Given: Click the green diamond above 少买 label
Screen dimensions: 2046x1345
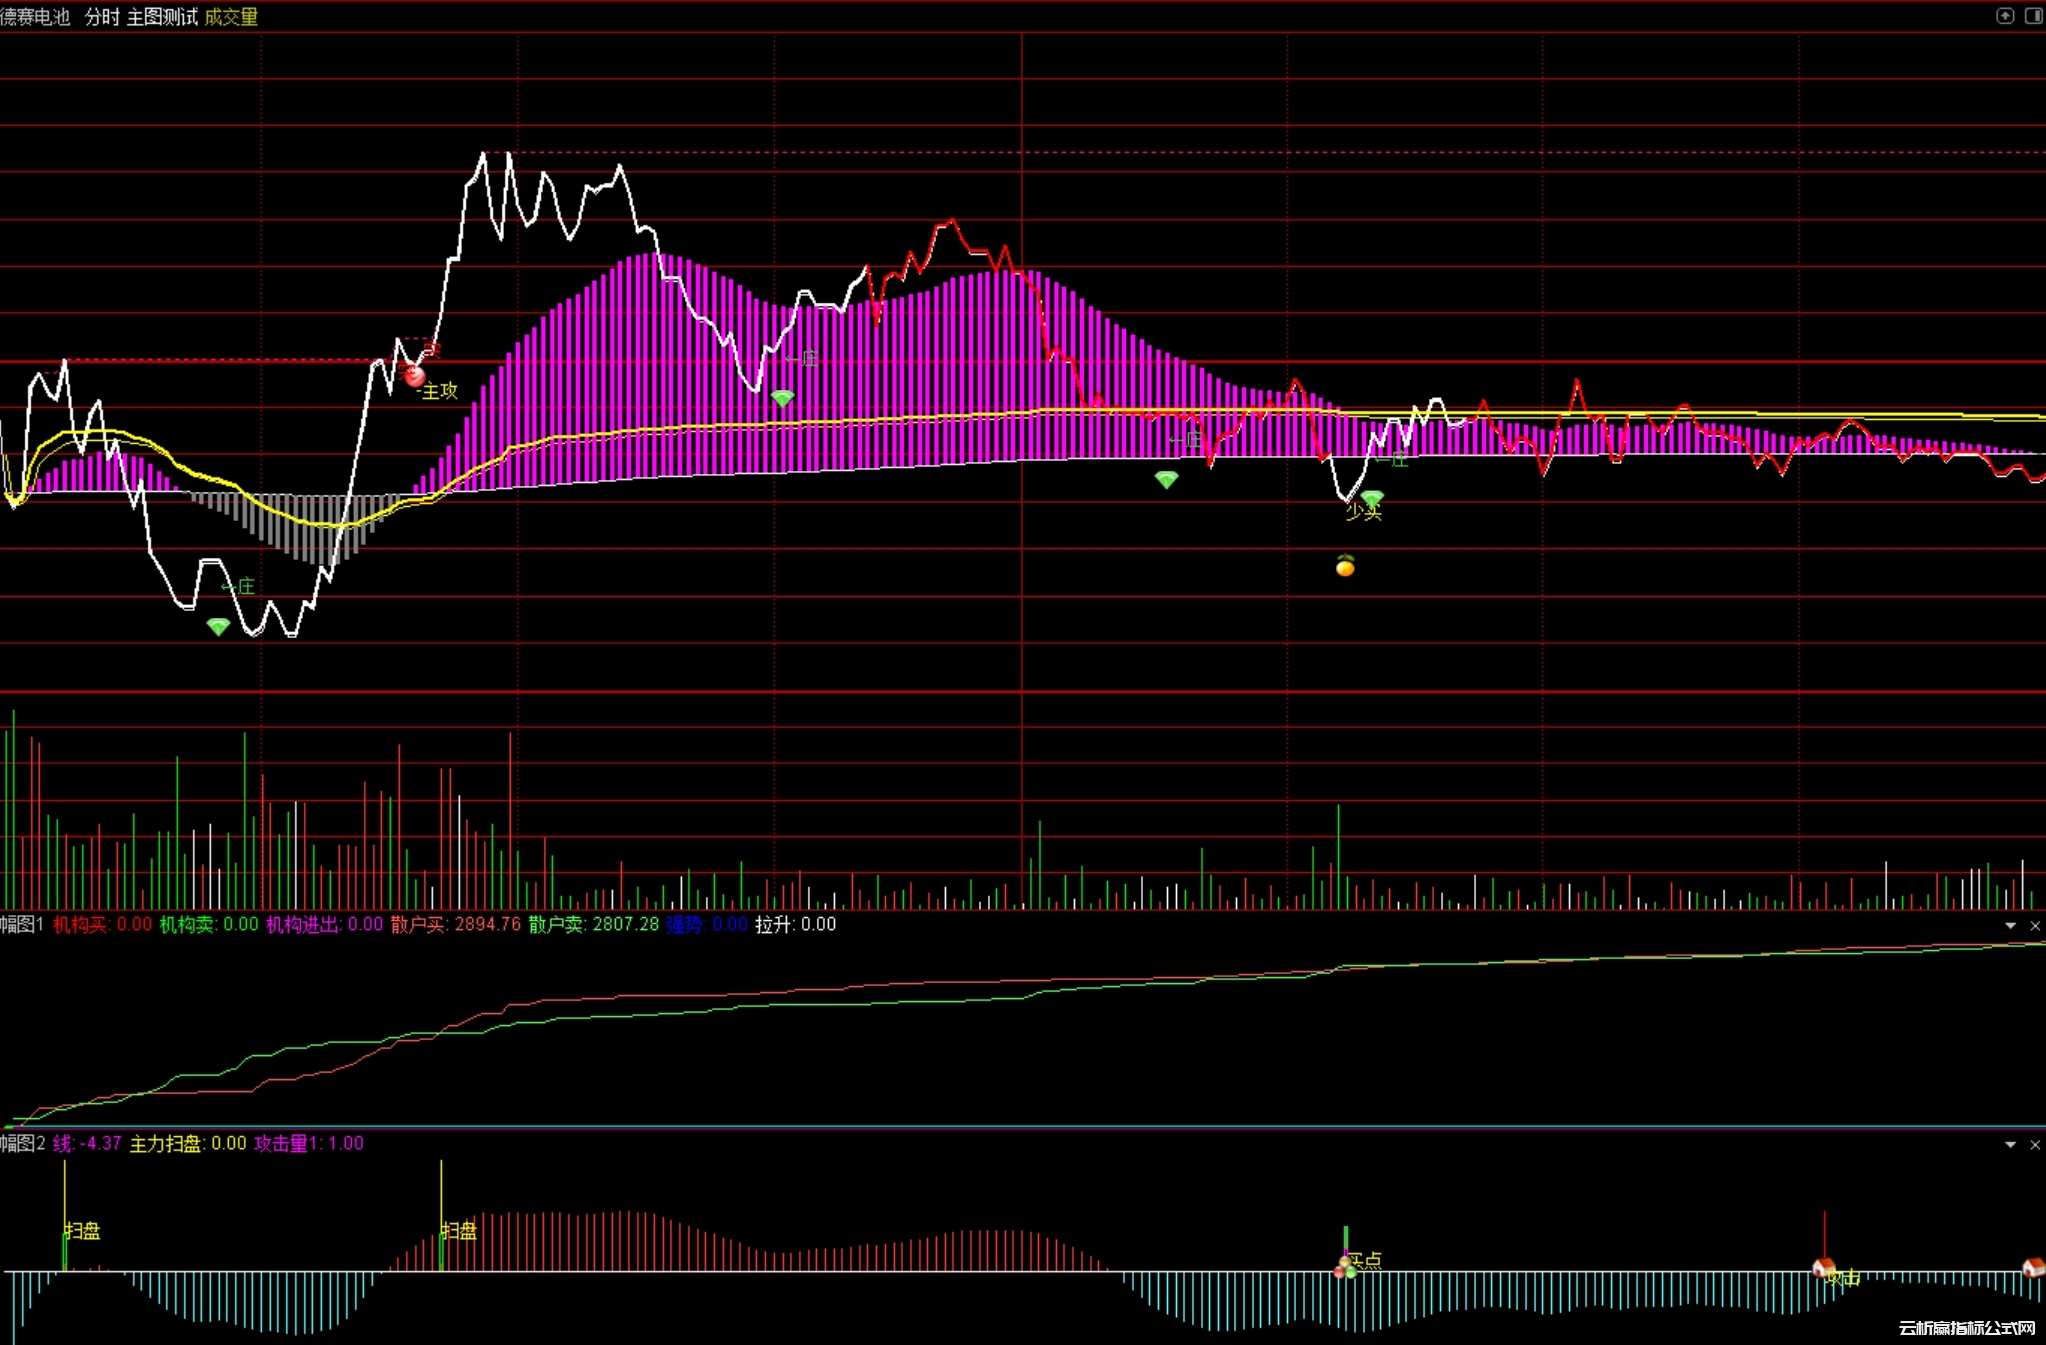Looking at the screenshot, I should [1372, 497].
